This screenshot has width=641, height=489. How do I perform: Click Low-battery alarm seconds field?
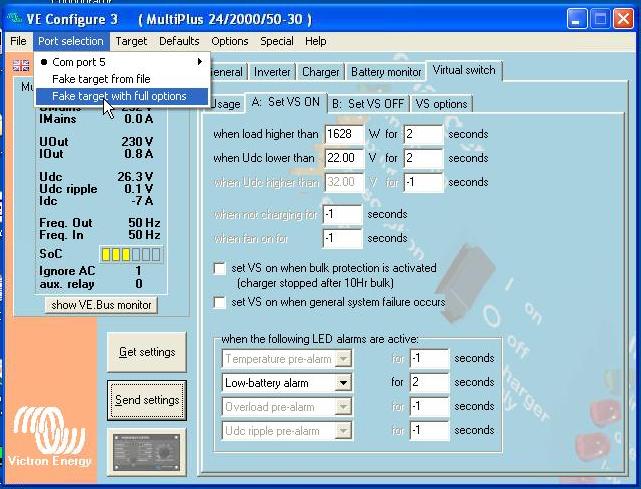429,382
